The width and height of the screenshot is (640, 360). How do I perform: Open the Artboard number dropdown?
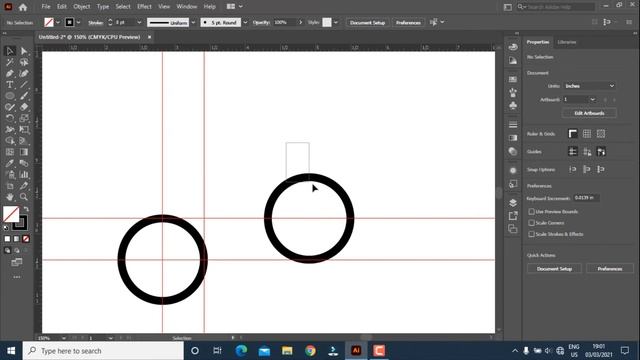[x=593, y=100]
